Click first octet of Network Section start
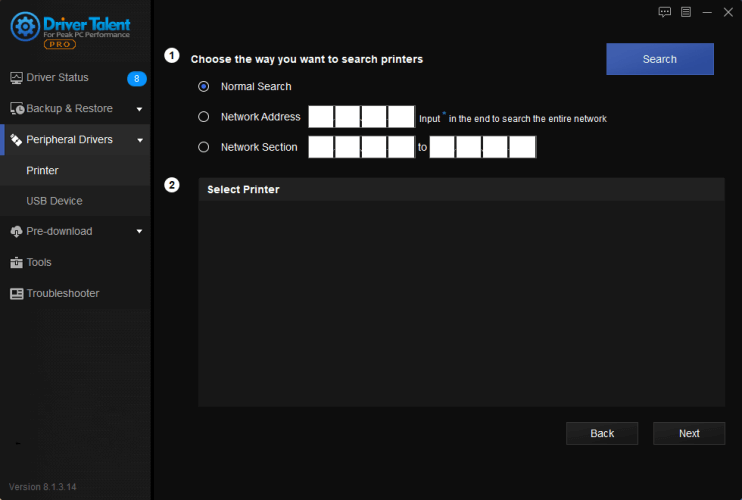The width and height of the screenshot is (742, 500). (321, 147)
